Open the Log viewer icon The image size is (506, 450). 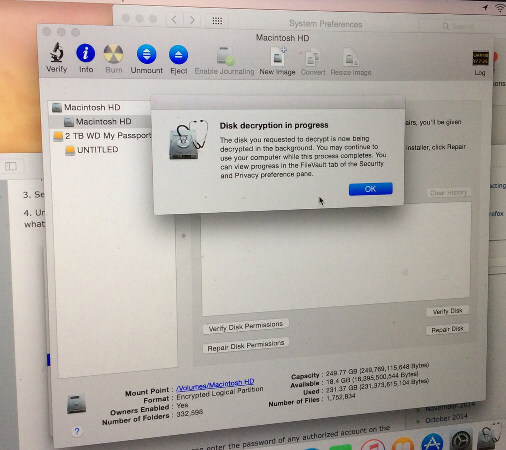[x=480, y=59]
